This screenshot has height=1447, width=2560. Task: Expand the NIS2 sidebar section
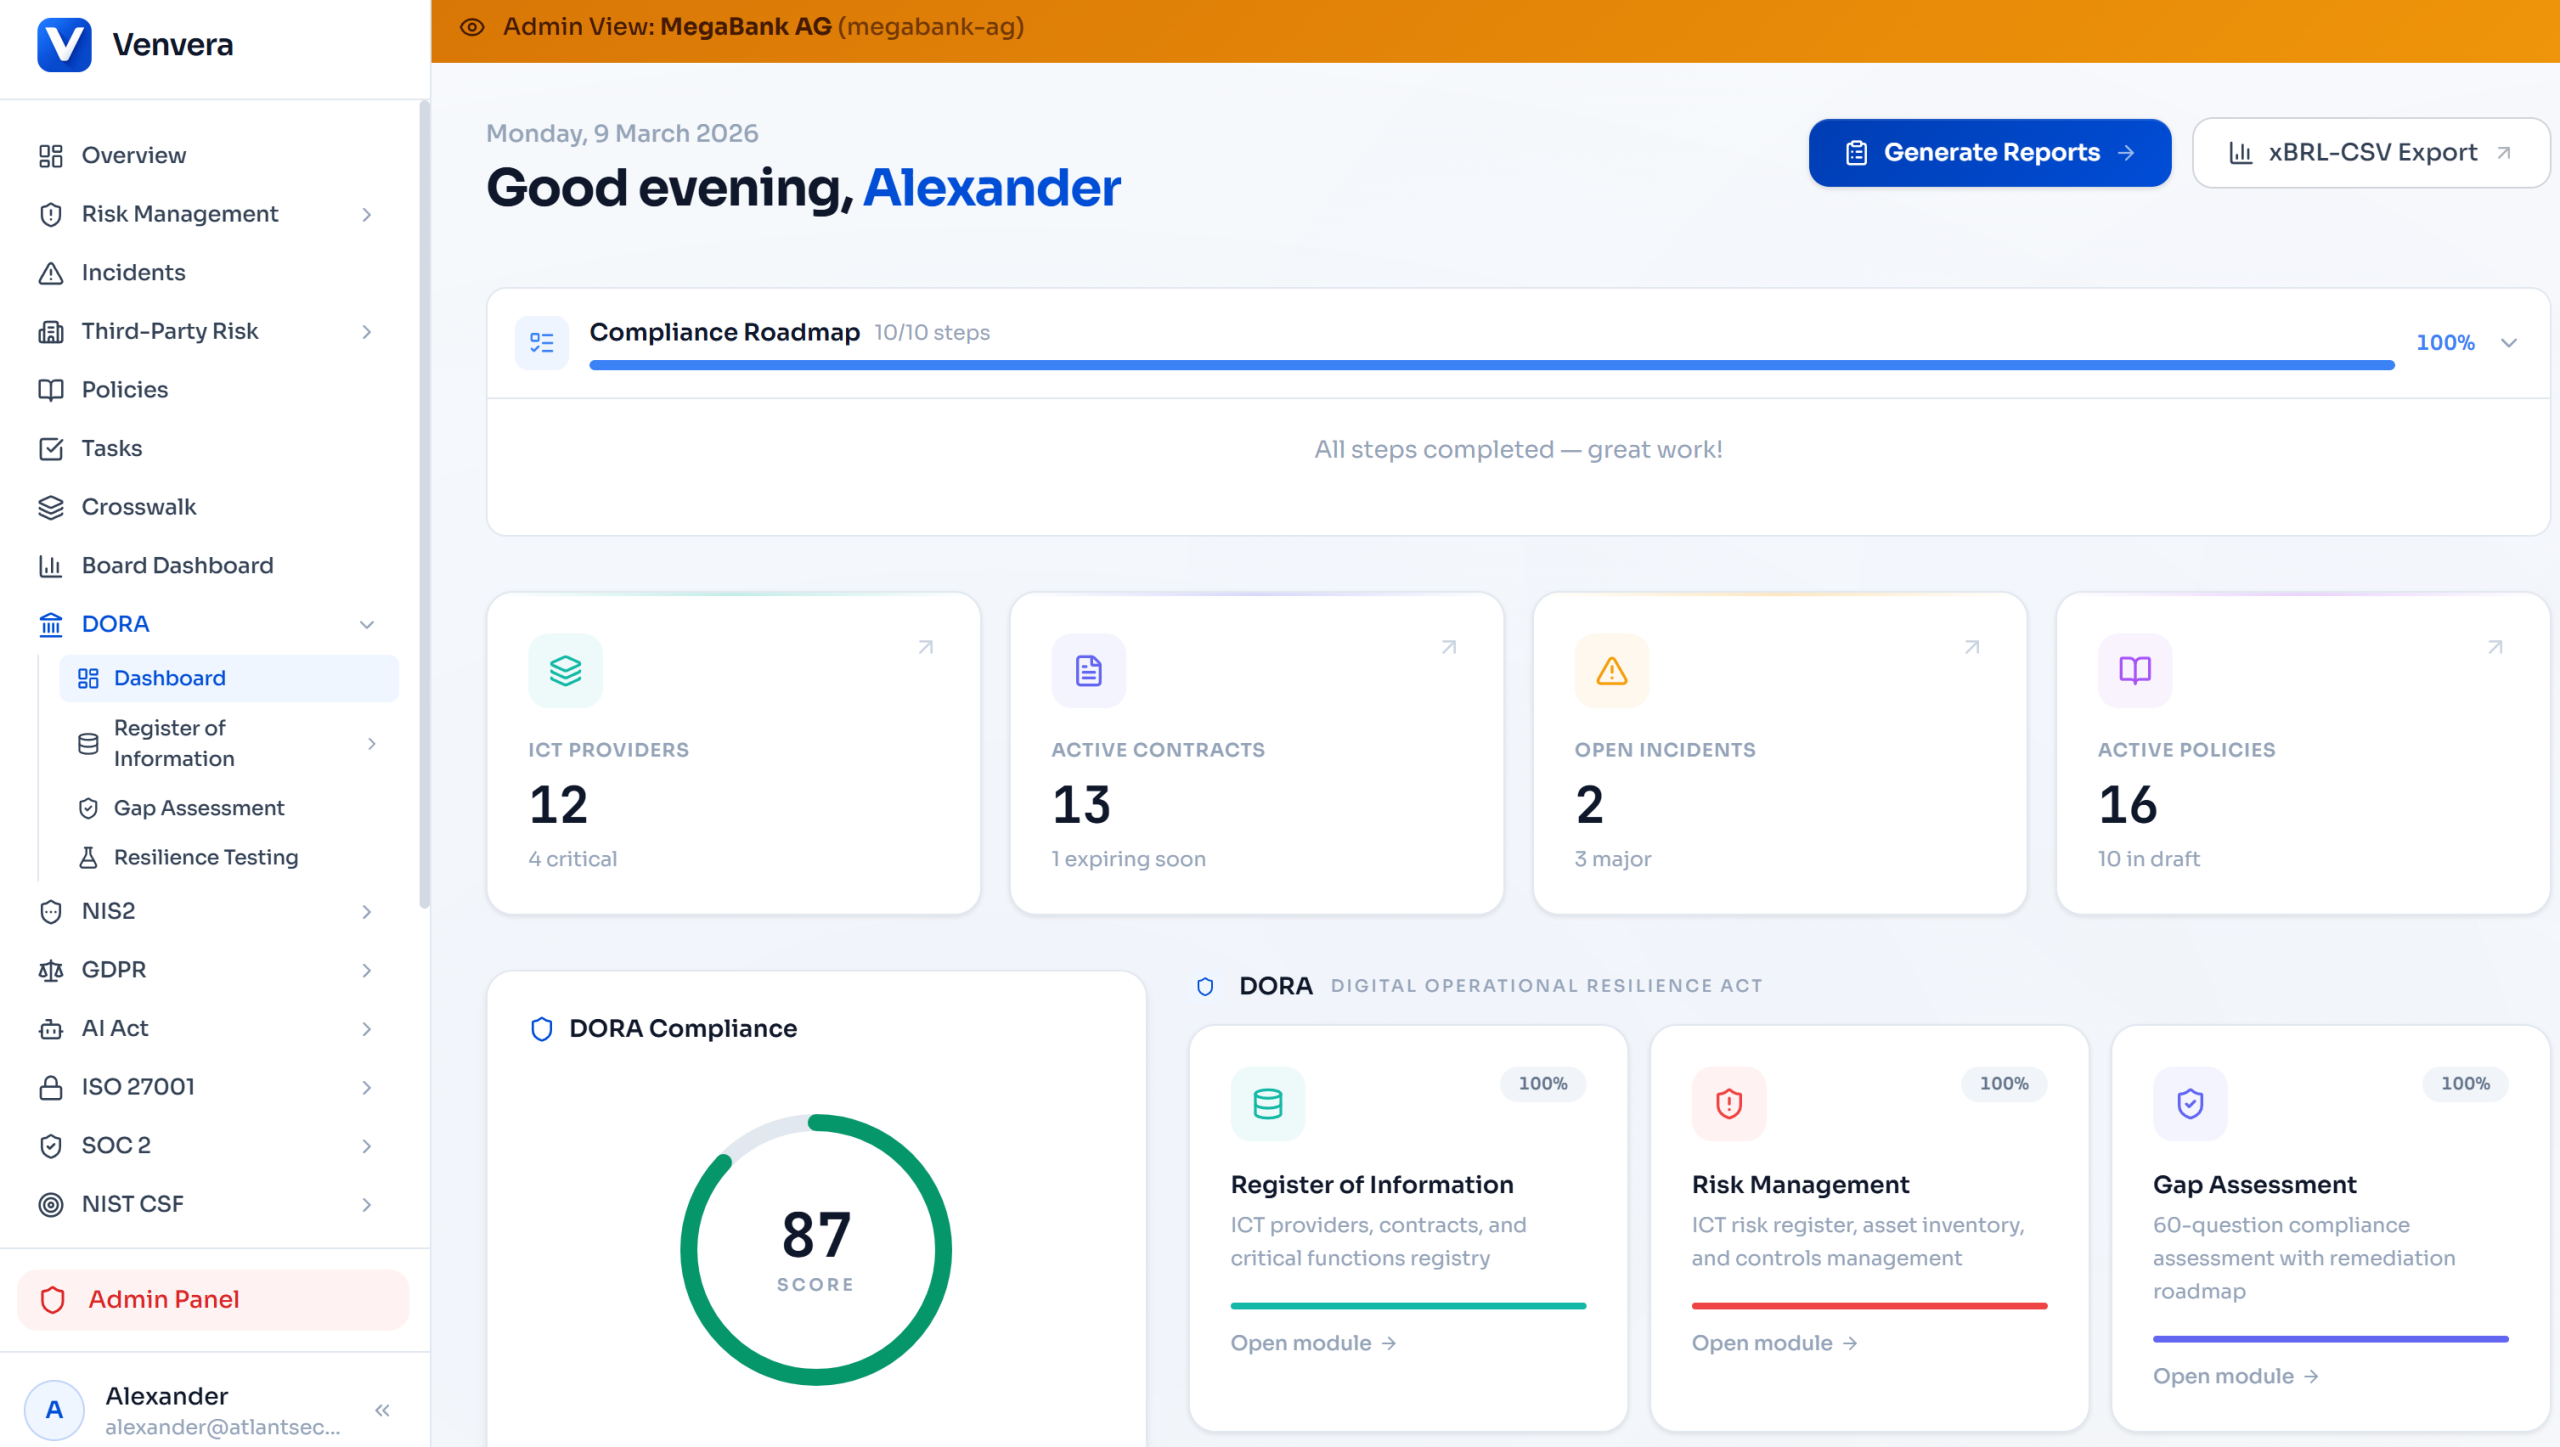coord(366,911)
